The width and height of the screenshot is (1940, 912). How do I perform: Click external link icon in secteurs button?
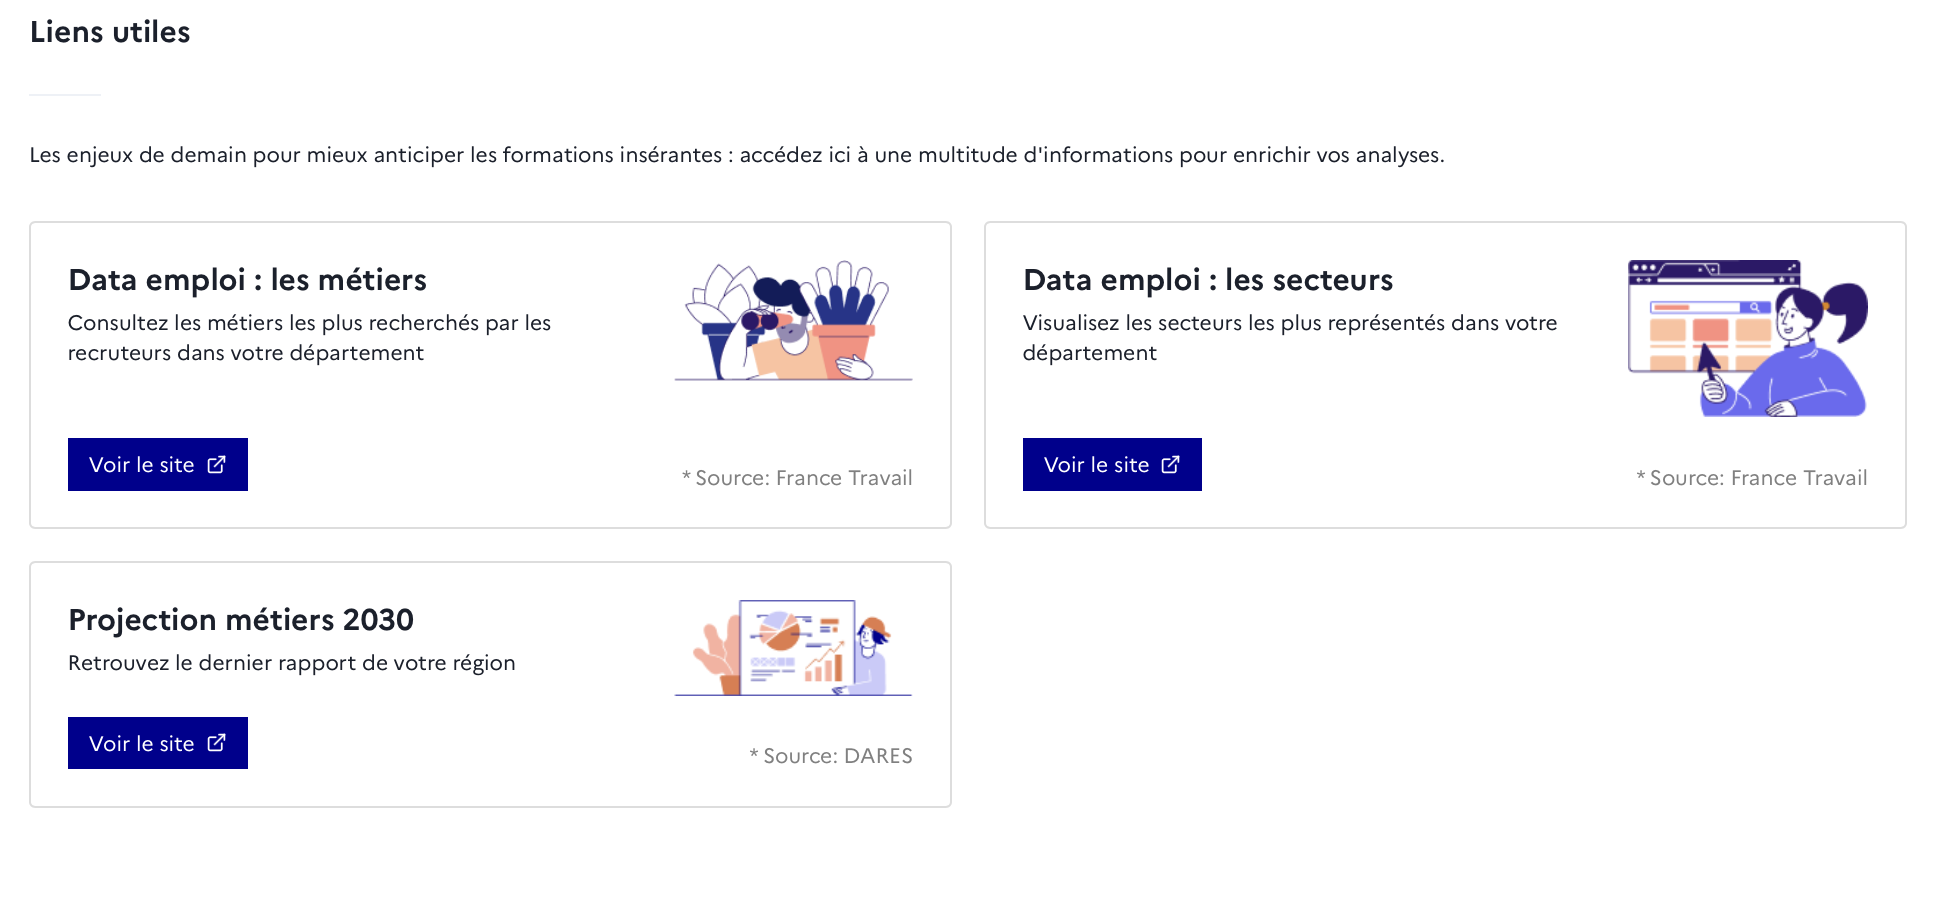click(1171, 465)
